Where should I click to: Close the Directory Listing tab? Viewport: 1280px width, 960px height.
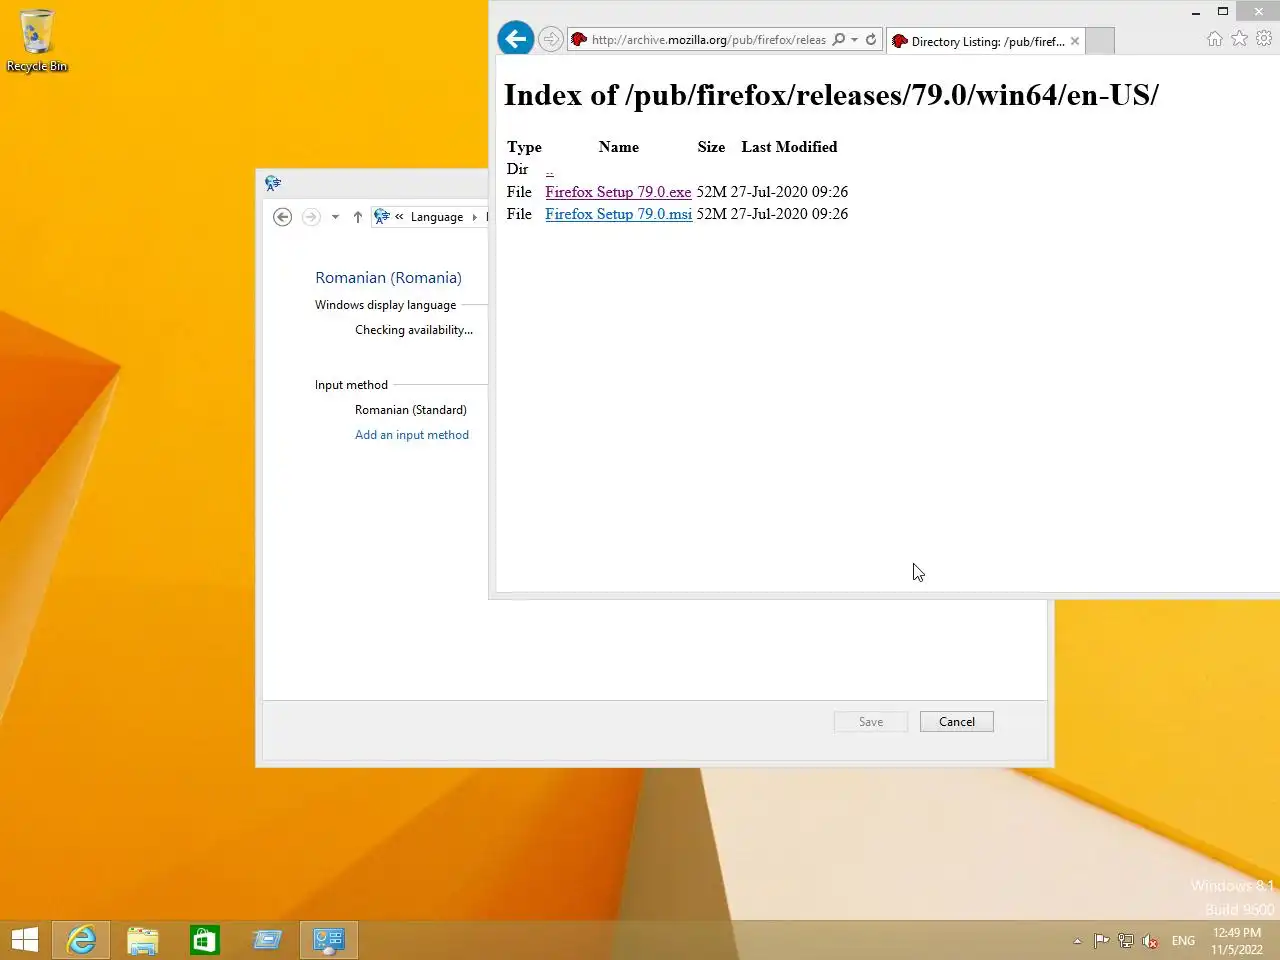click(x=1075, y=41)
